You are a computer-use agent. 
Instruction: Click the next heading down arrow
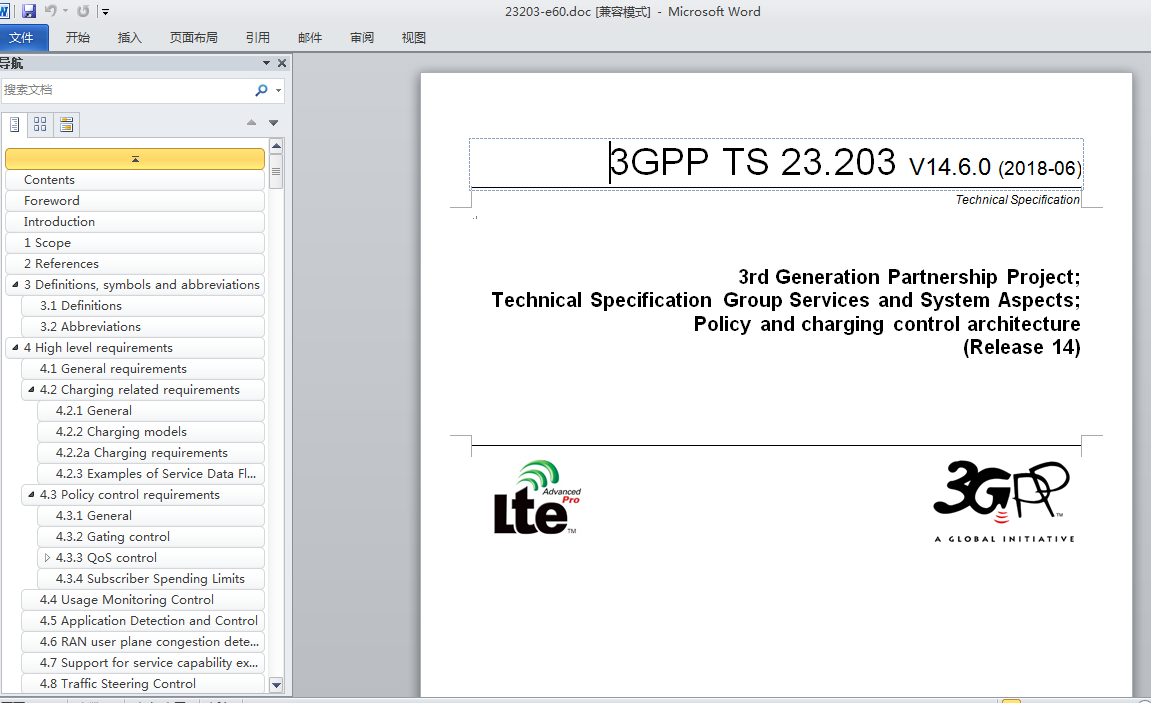[274, 123]
